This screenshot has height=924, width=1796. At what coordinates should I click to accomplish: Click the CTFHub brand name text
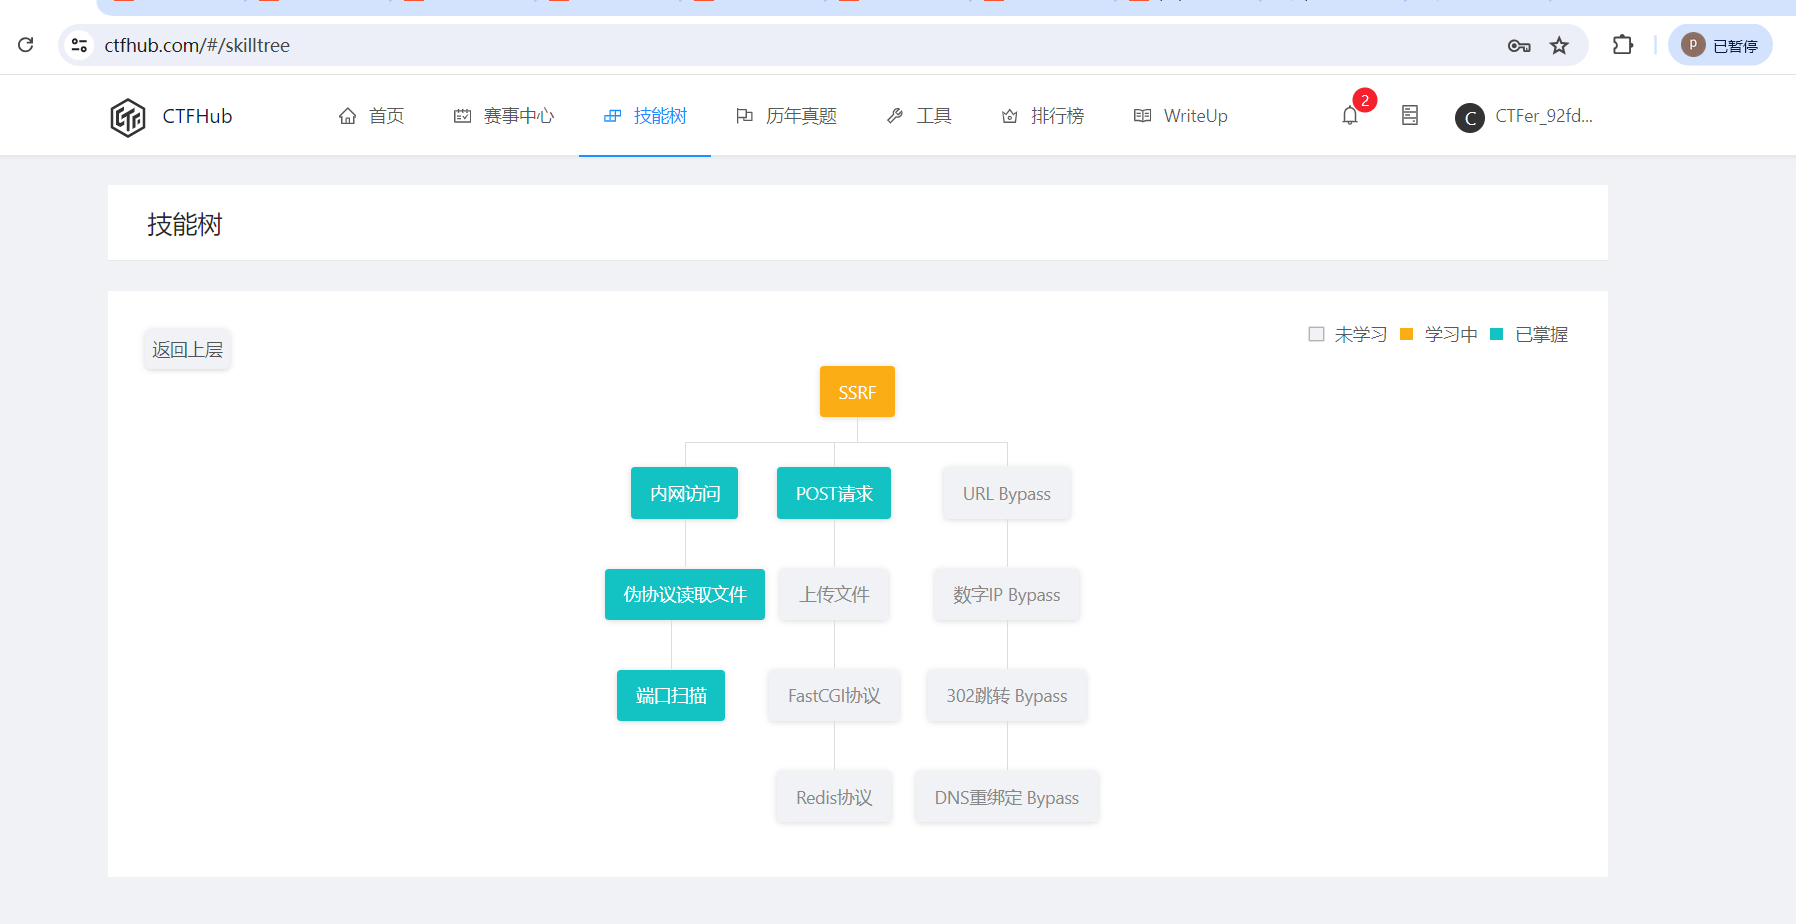point(197,116)
